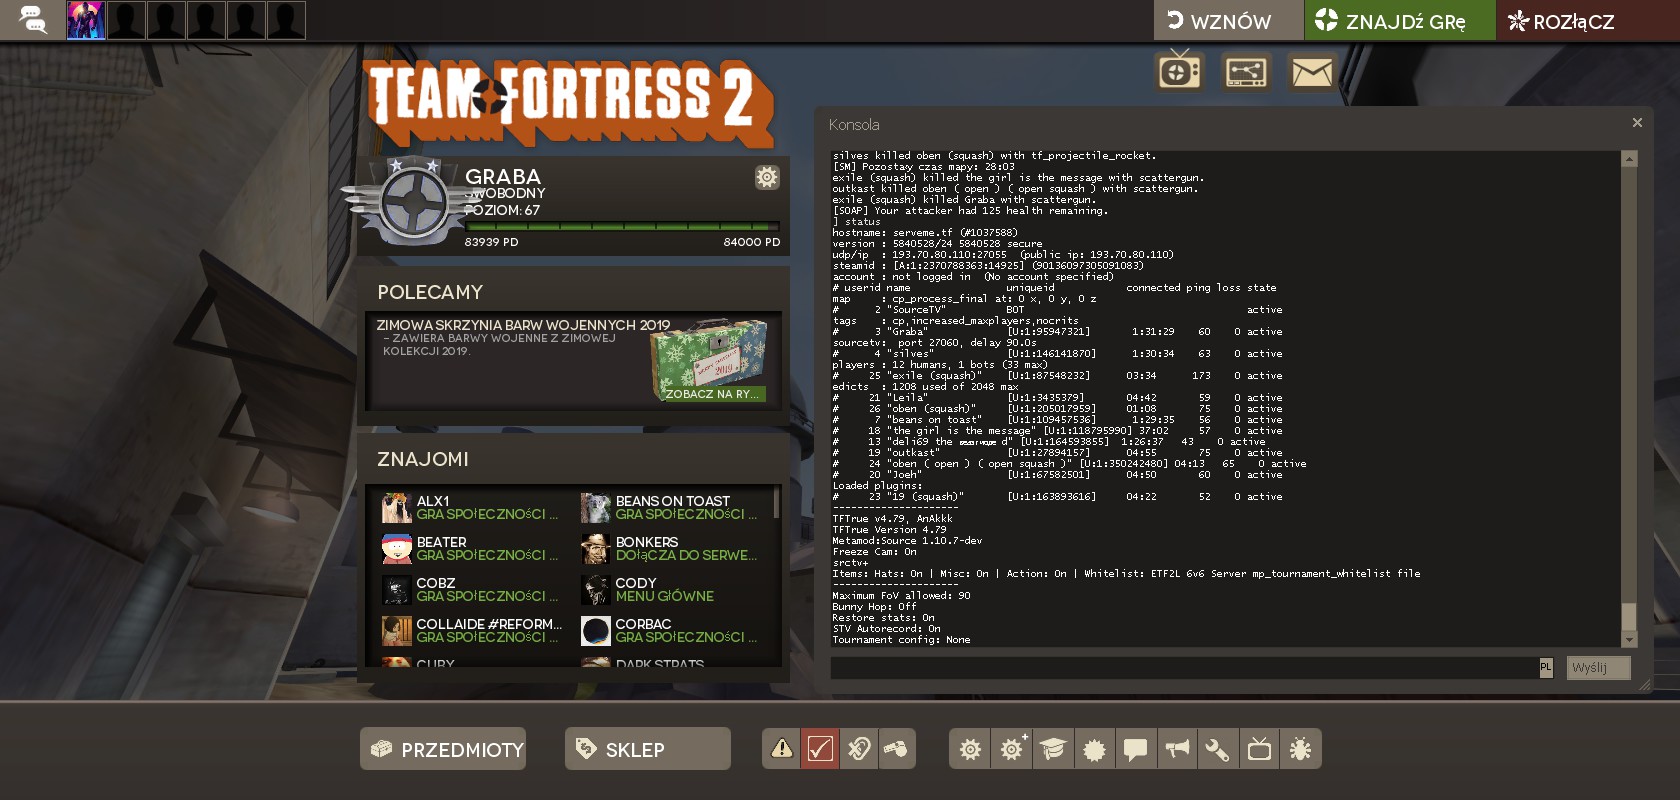View the Zimowa Skrzynia Barw Wojennych 2019 item
This screenshot has width=1680, height=800.
click(x=572, y=360)
